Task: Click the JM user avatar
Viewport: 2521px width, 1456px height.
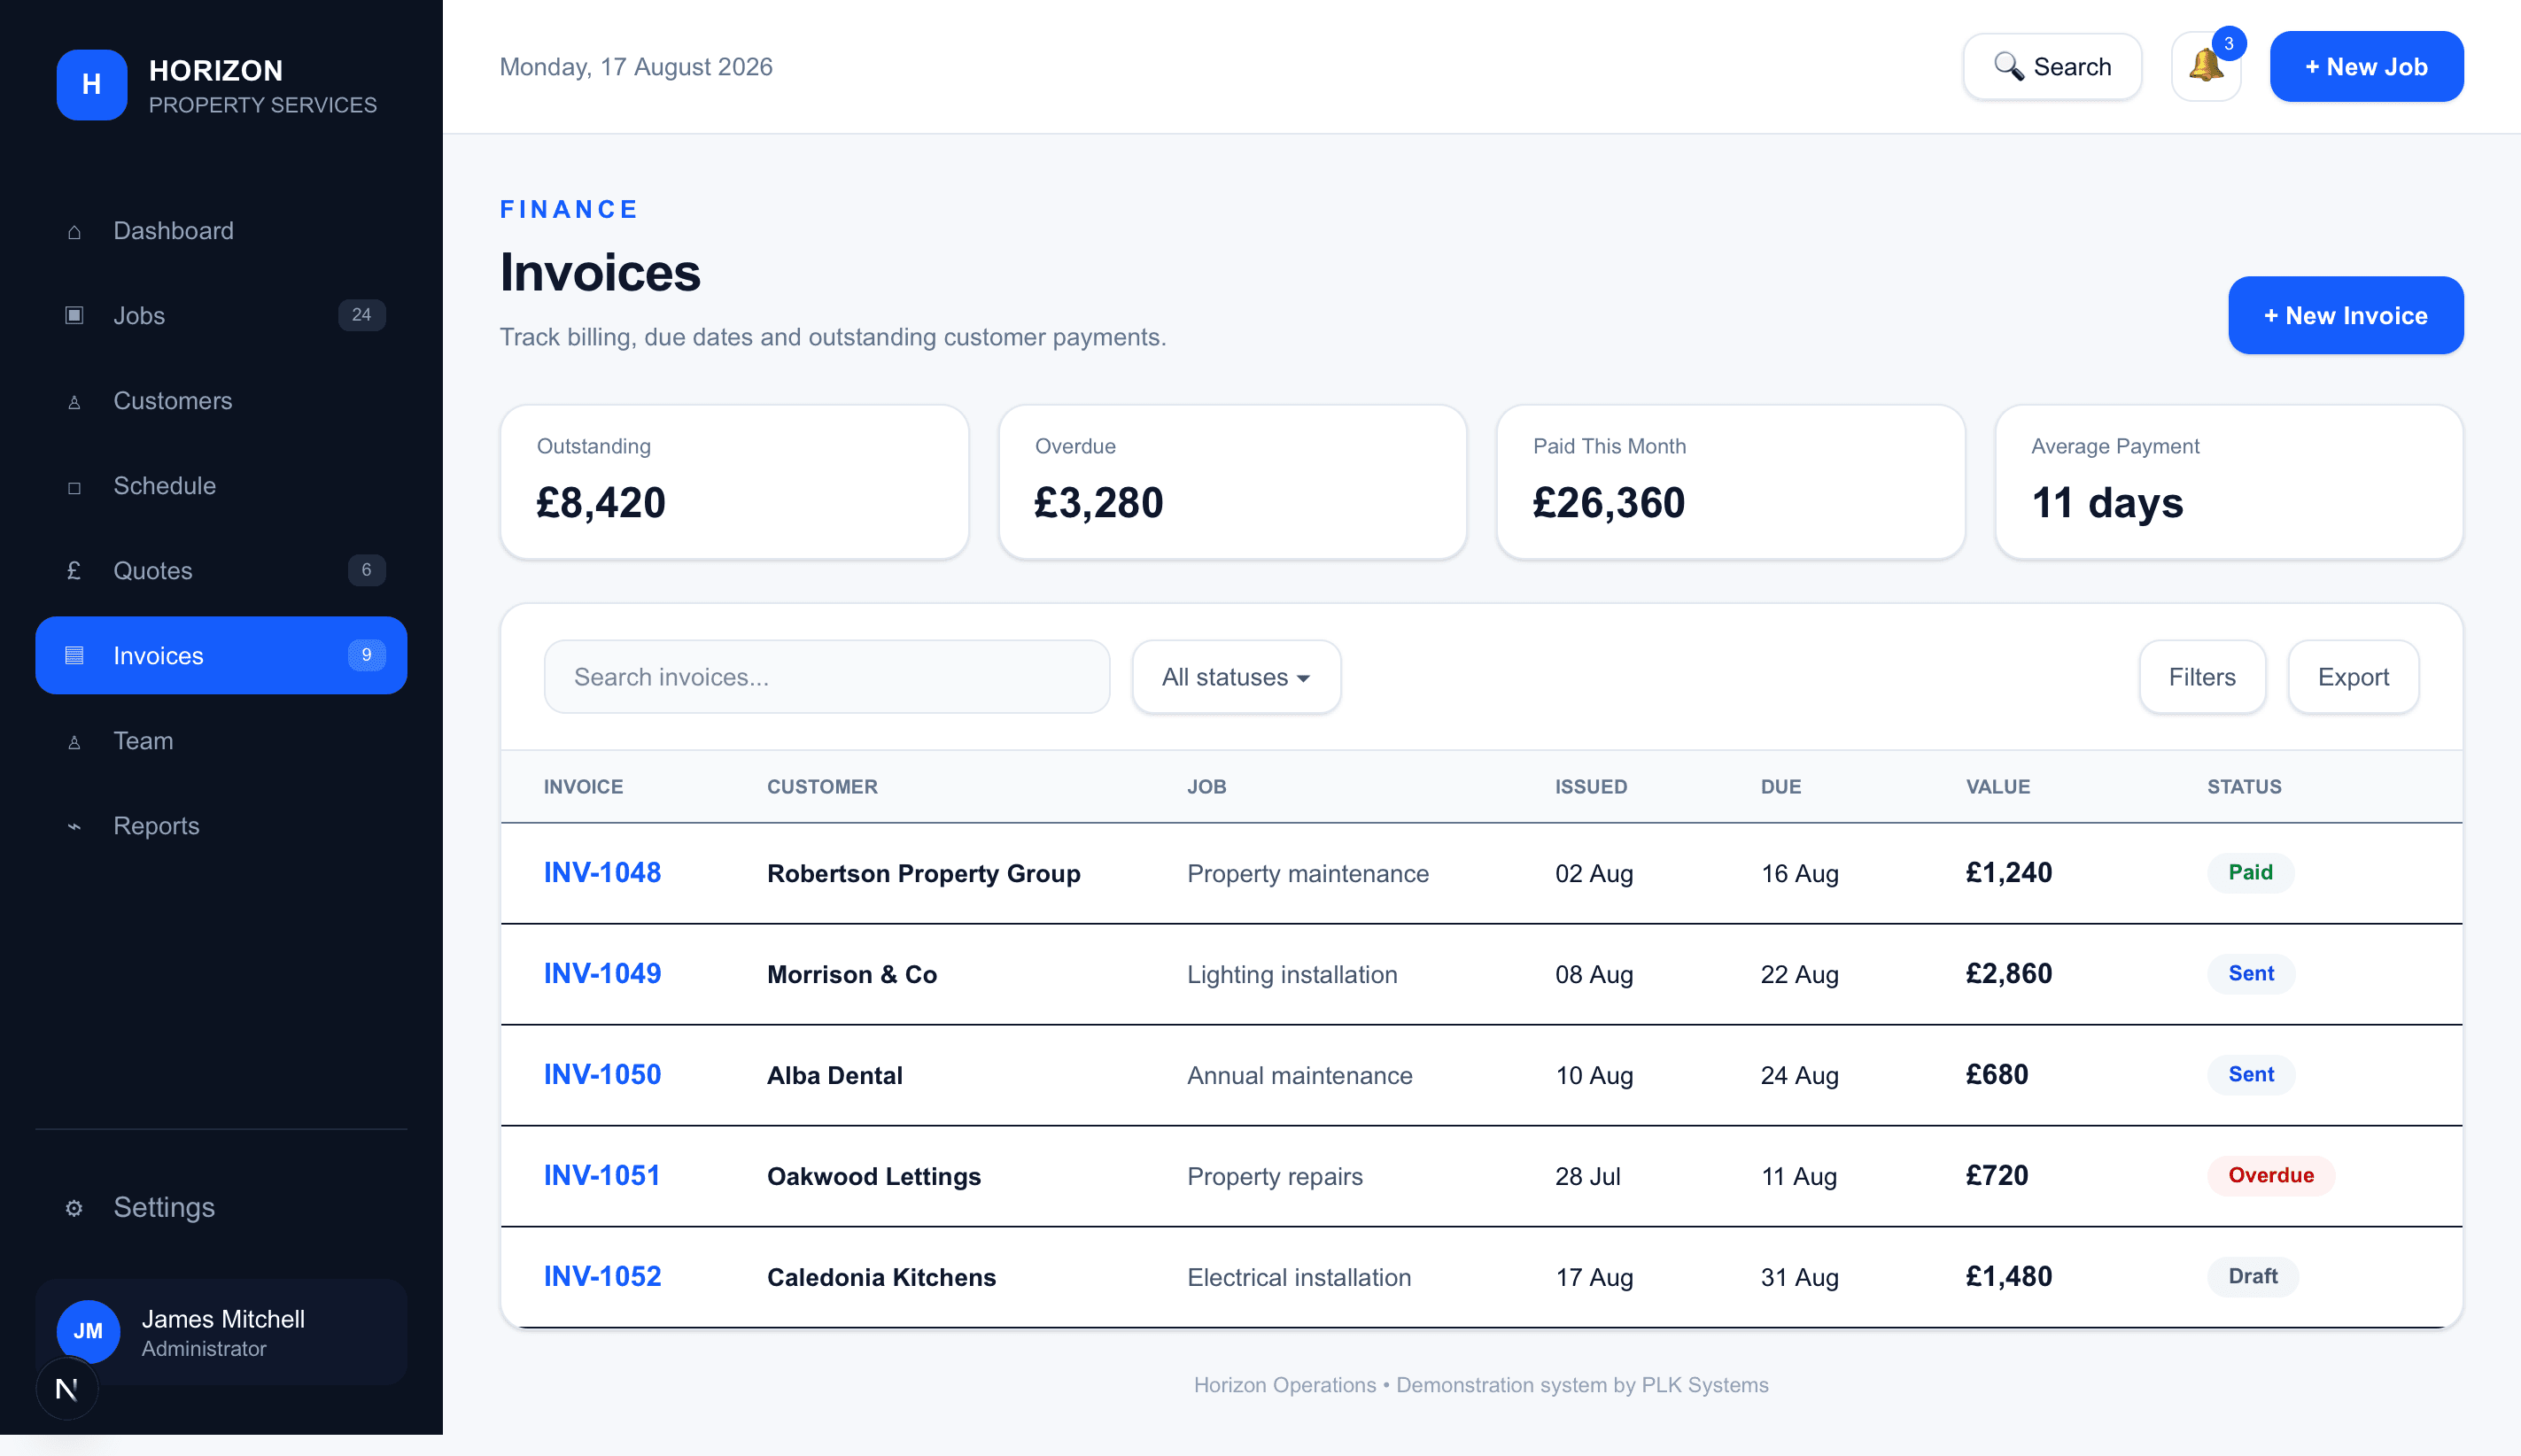Action: click(x=88, y=1331)
